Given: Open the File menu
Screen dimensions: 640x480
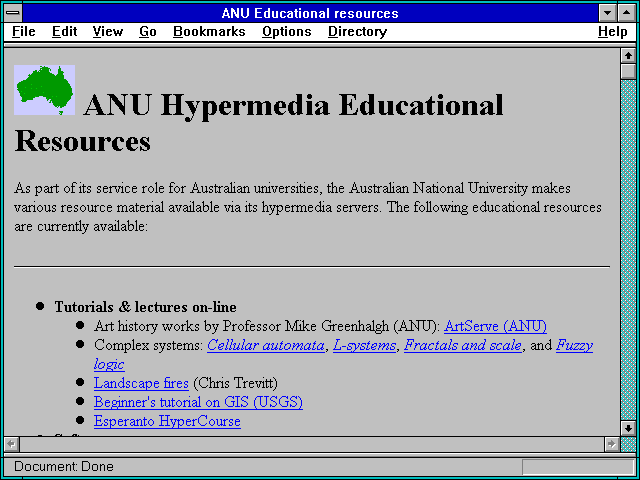Looking at the screenshot, I should (24, 32).
